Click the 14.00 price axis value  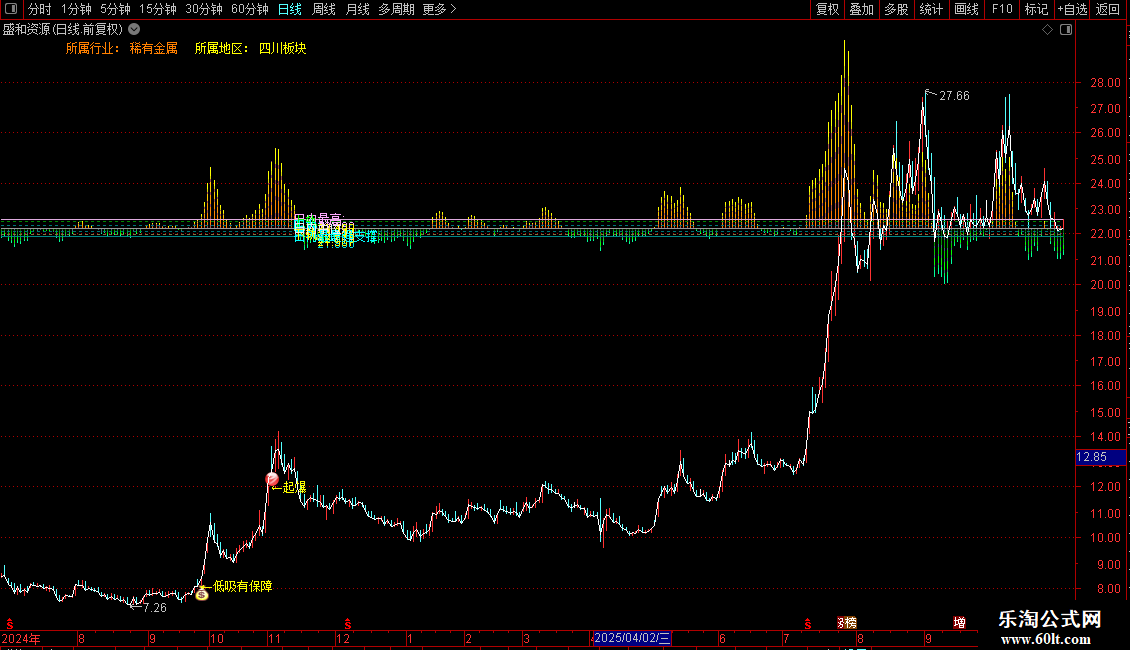click(x=1105, y=437)
